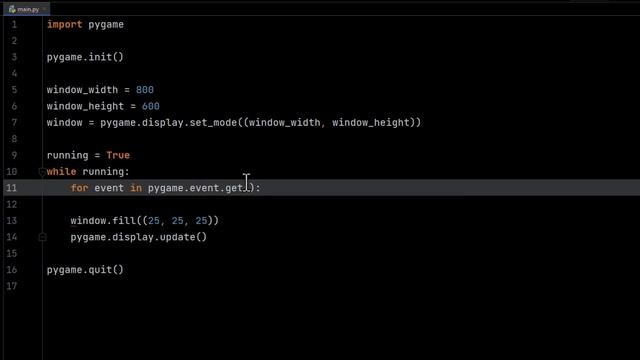
Task: Click line number 17 in the gutter
Action: tap(12, 286)
